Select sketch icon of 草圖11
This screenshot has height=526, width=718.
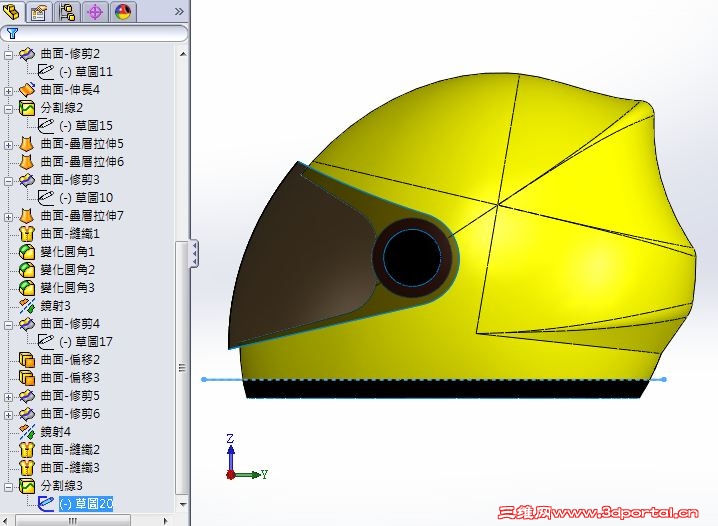coord(45,72)
